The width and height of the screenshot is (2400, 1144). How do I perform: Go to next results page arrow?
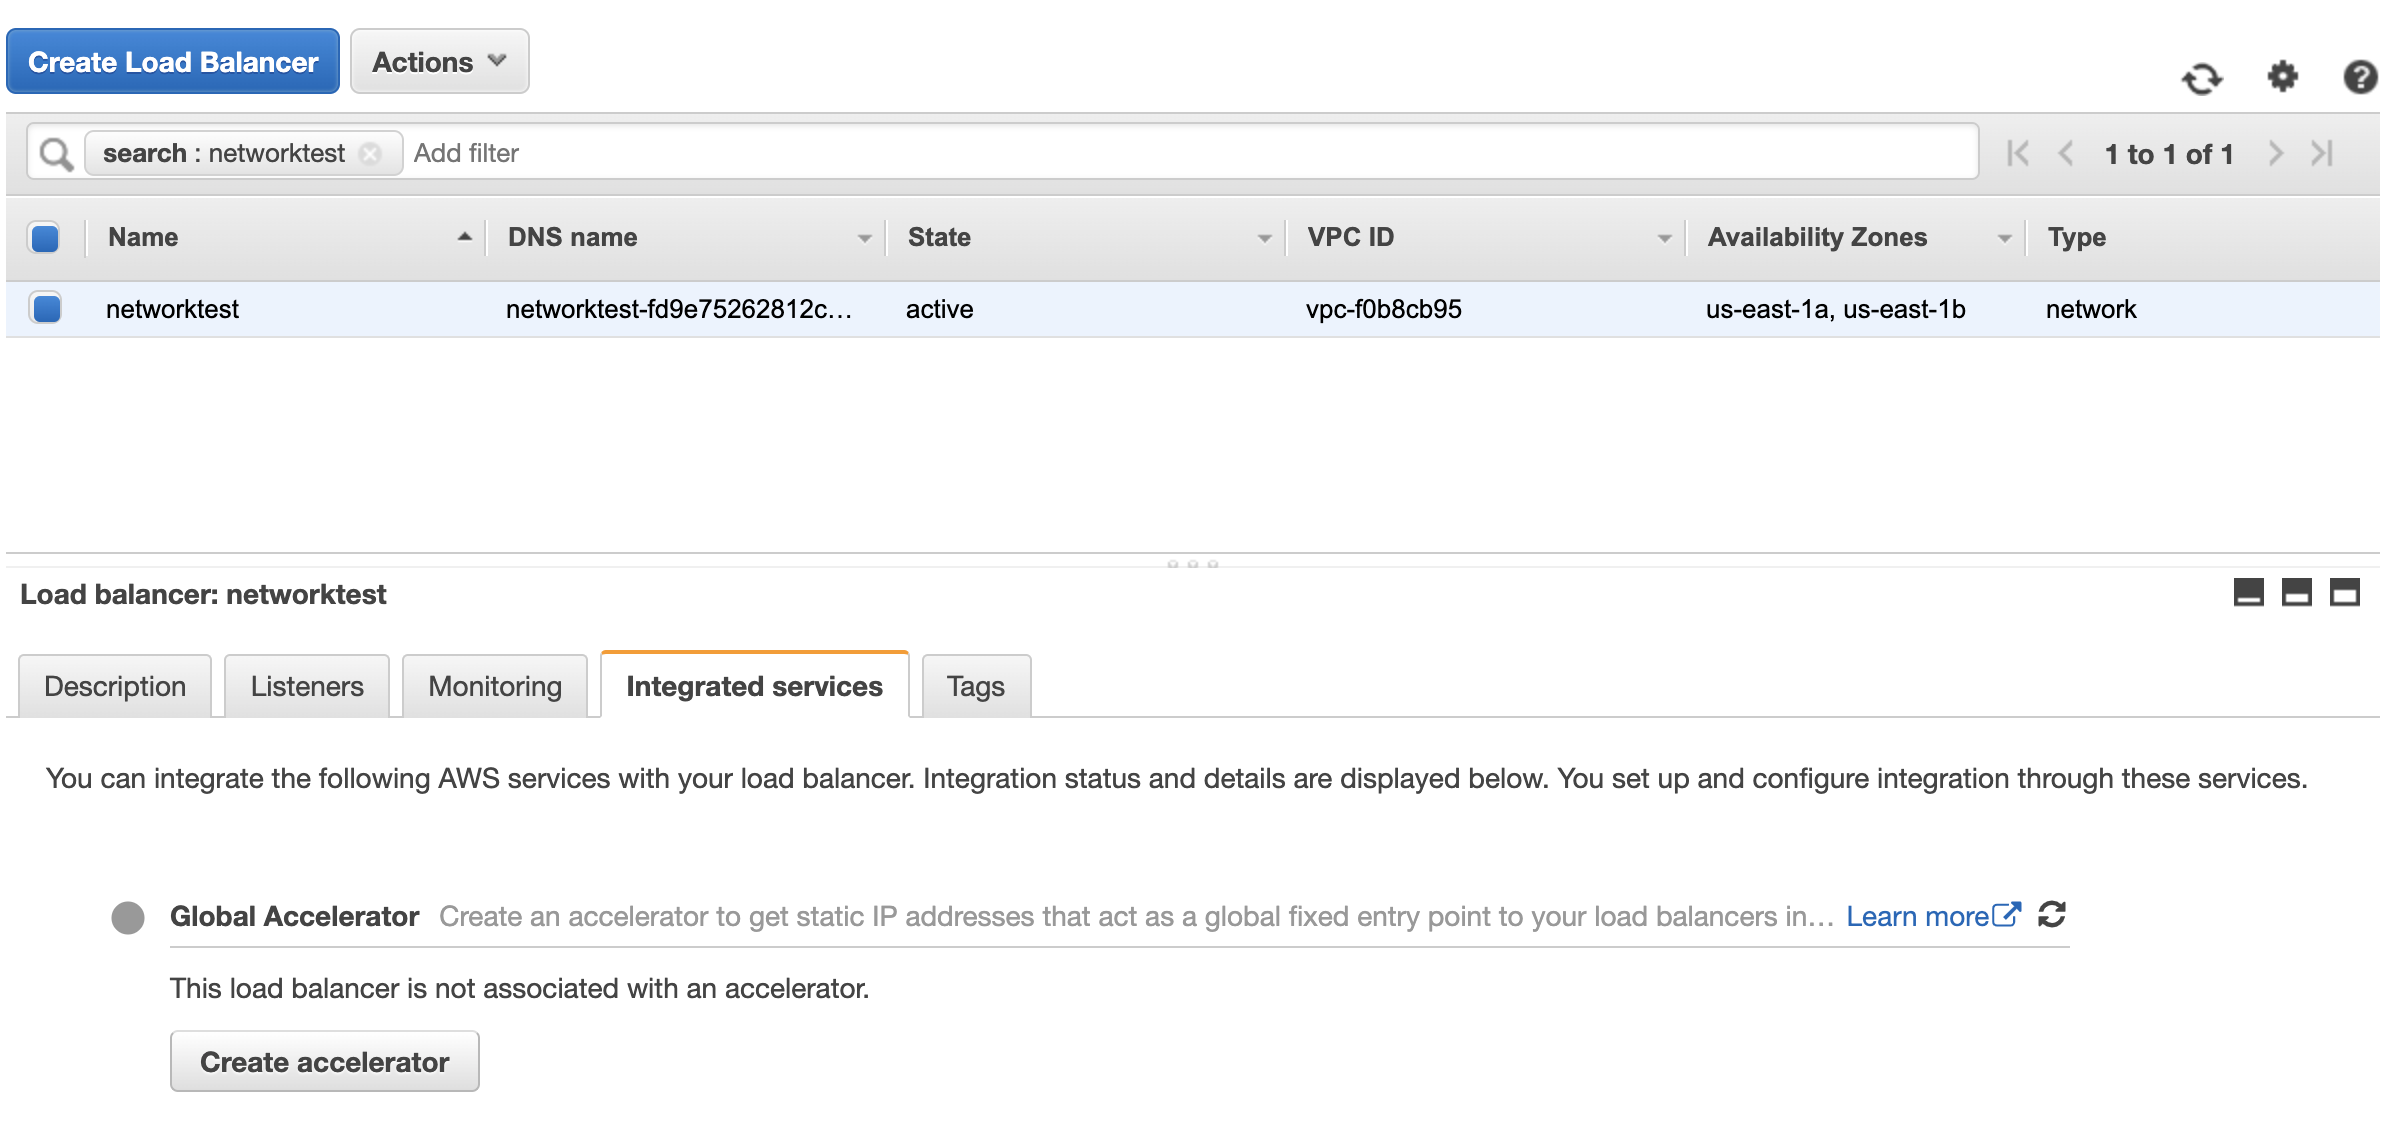2276,154
